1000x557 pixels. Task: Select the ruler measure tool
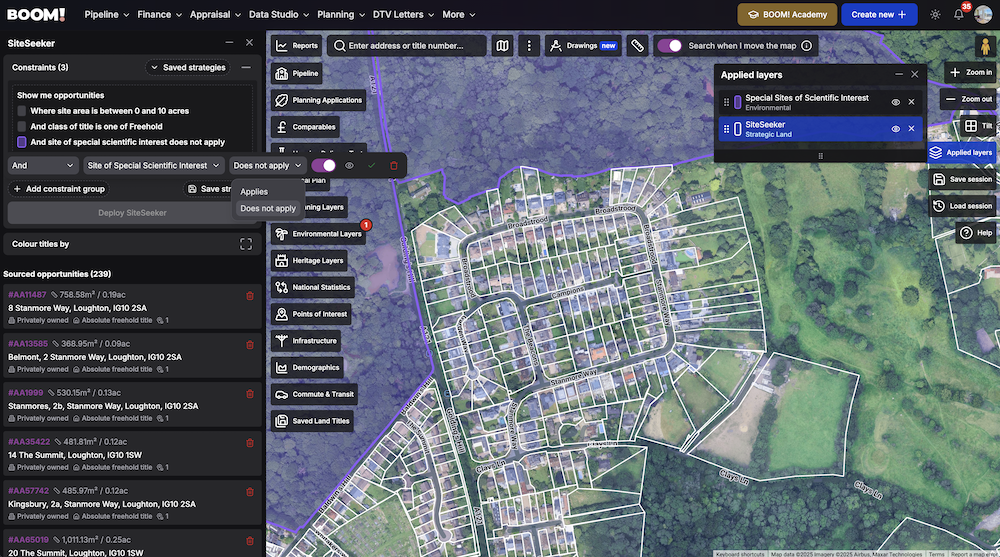coord(637,46)
